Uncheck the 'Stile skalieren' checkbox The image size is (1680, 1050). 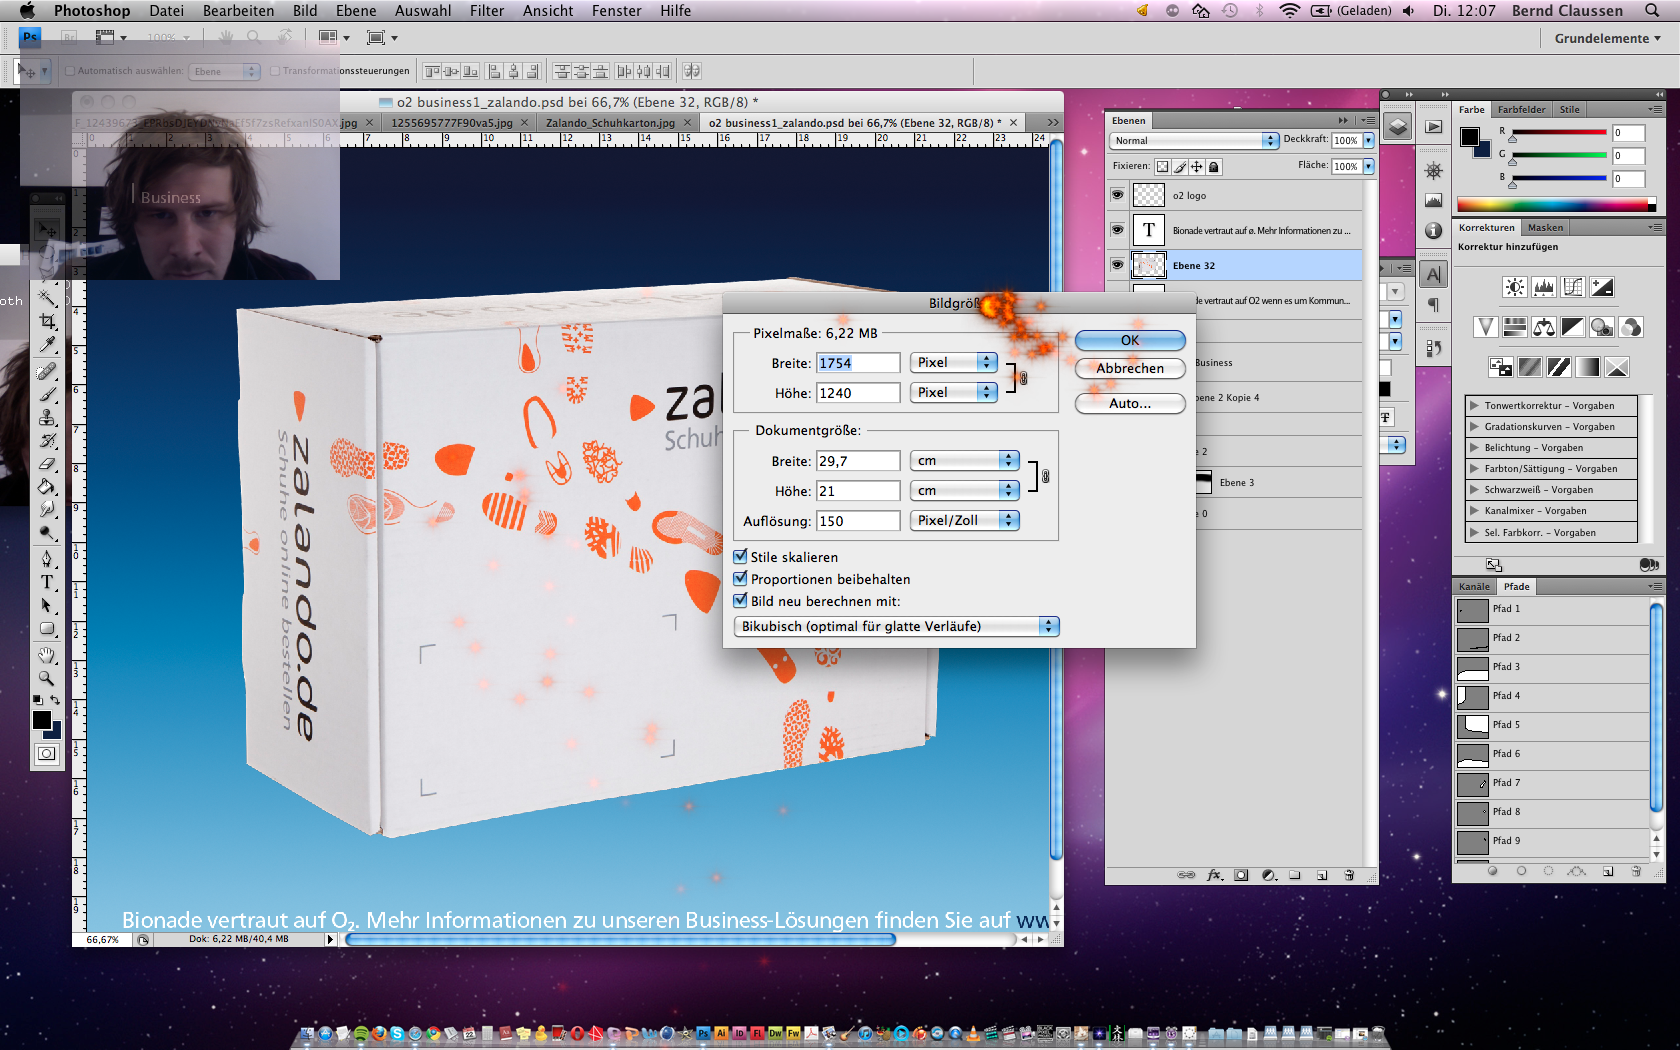741,557
